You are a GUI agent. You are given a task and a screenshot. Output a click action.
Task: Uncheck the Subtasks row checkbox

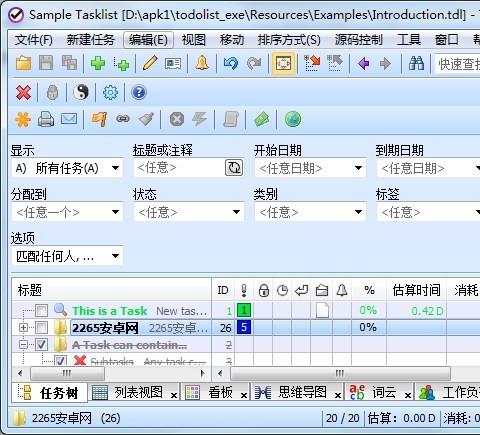tap(60, 361)
